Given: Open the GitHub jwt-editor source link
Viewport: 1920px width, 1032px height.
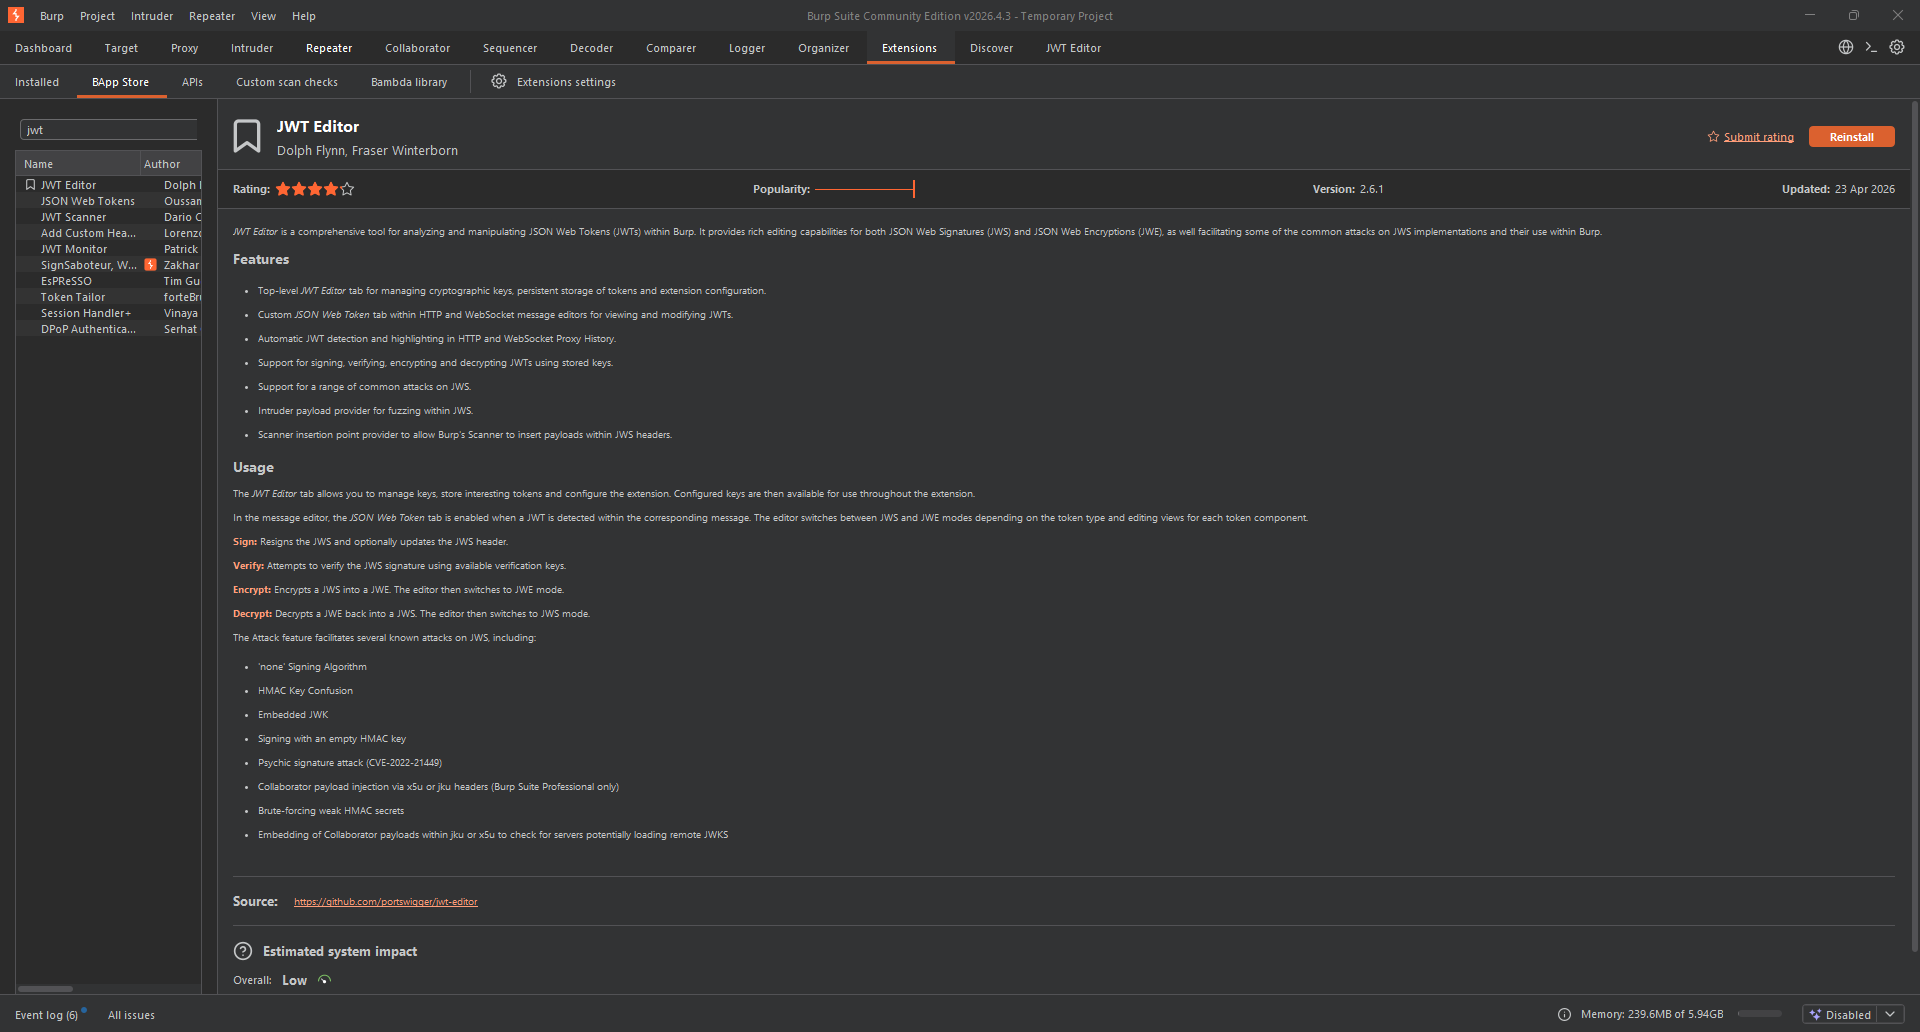Looking at the screenshot, I should (x=386, y=902).
